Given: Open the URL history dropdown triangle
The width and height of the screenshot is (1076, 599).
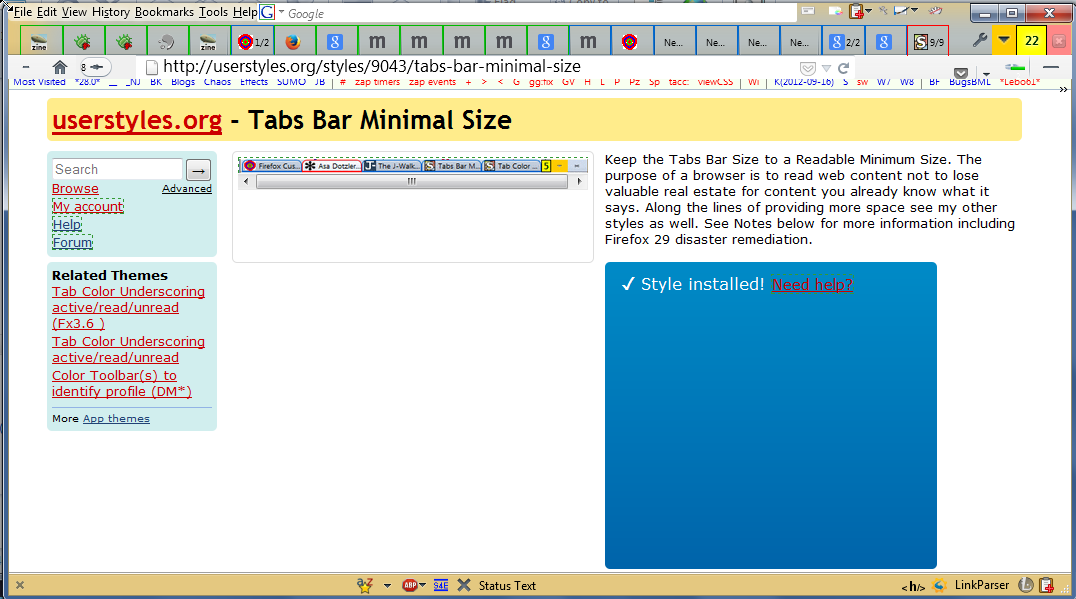Looking at the screenshot, I should [826, 68].
